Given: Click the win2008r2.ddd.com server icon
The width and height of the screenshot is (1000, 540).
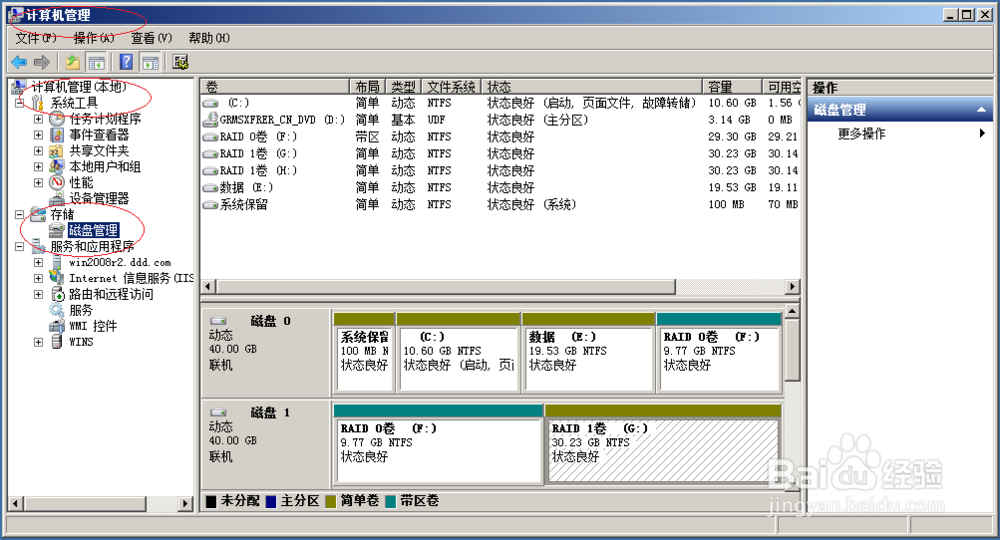Looking at the screenshot, I should pos(57,262).
